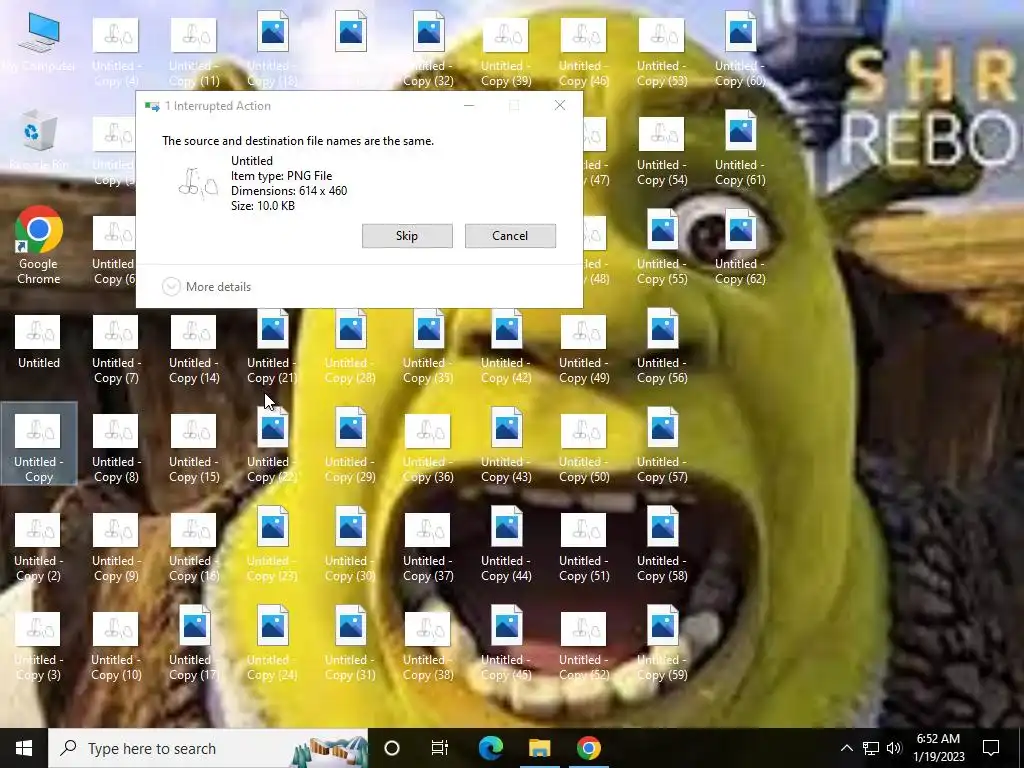This screenshot has height=768, width=1024.
Task: Select the Google Chrome desktop shortcut
Action: pyautogui.click(x=39, y=246)
